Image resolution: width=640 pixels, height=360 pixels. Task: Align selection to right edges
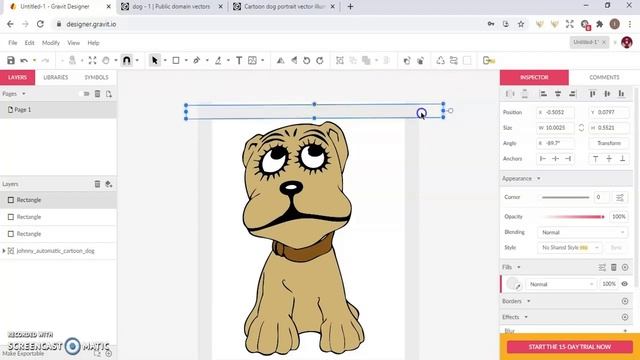point(572,94)
